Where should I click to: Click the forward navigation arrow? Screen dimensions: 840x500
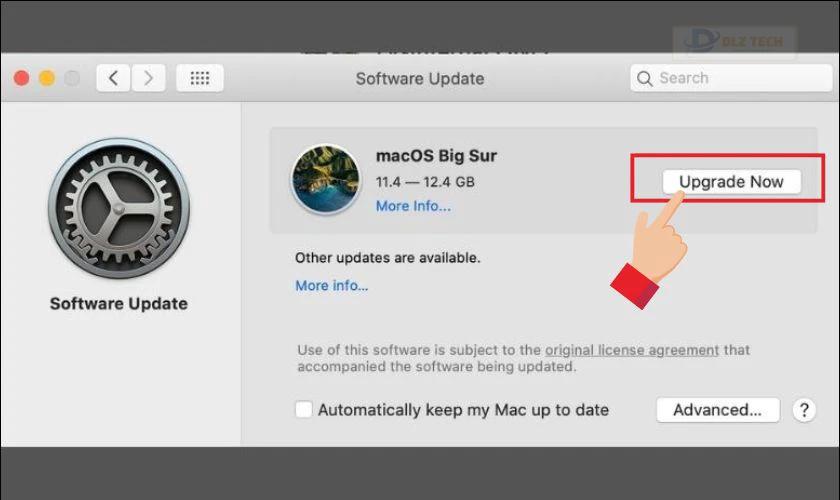point(148,78)
